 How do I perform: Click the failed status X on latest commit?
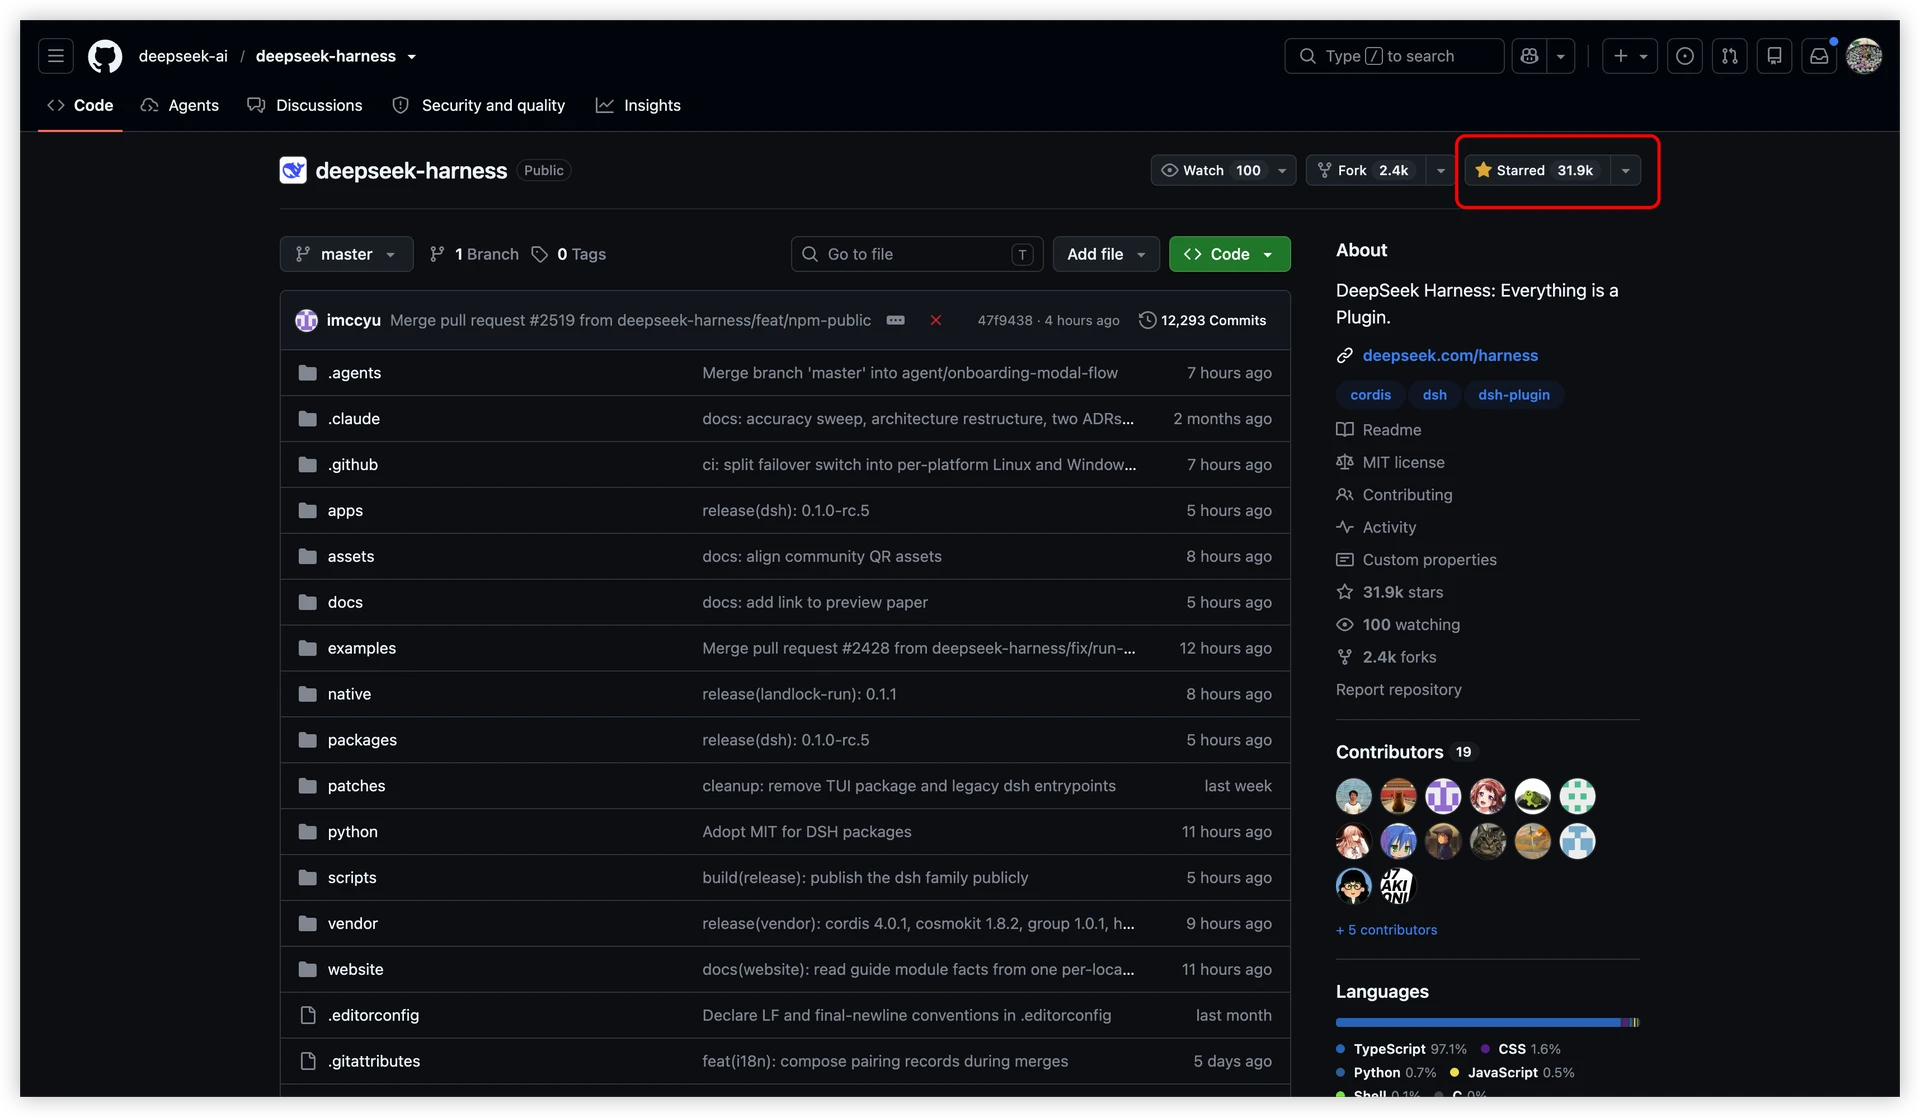(936, 320)
